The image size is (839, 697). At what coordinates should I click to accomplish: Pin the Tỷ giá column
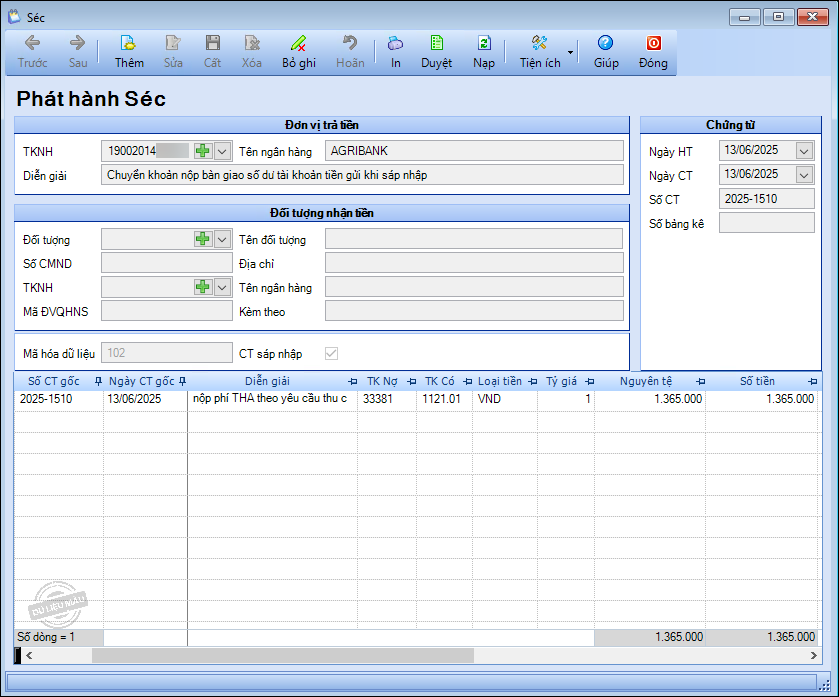590,381
